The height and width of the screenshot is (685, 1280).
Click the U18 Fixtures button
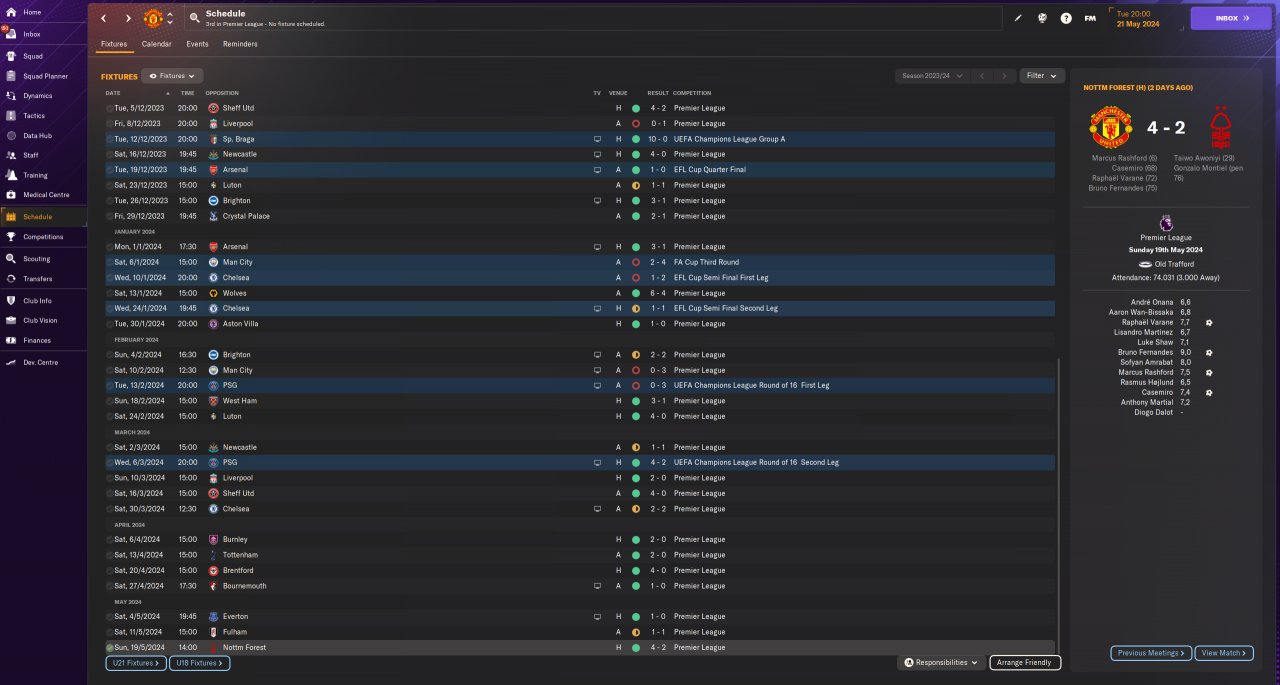200,663
